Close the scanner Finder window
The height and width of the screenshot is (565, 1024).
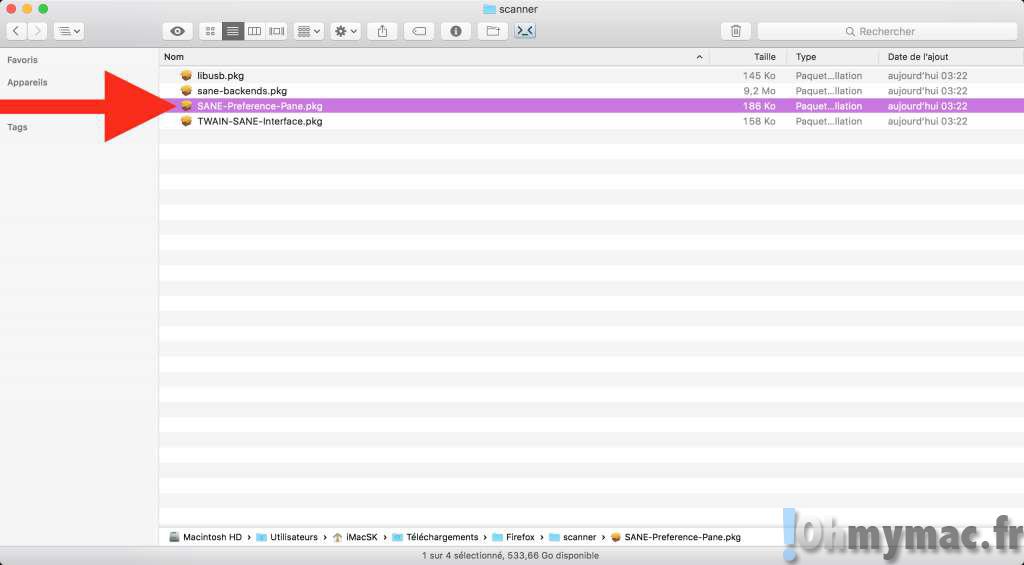(10, 8)
